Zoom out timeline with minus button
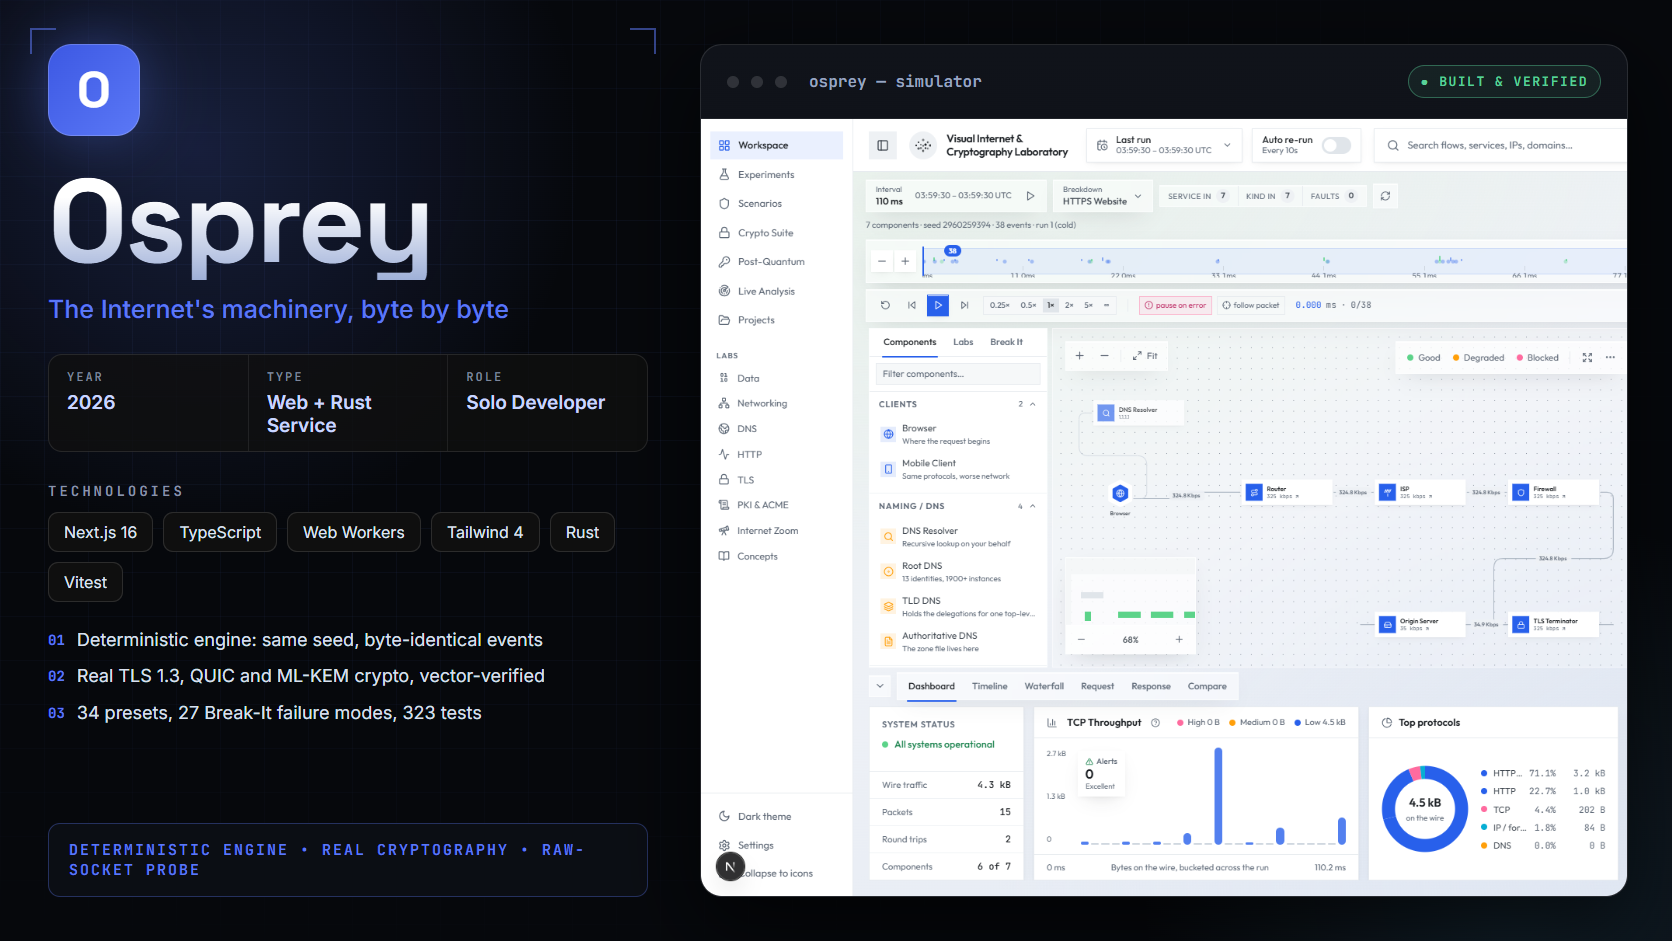 tap(882, 262)
